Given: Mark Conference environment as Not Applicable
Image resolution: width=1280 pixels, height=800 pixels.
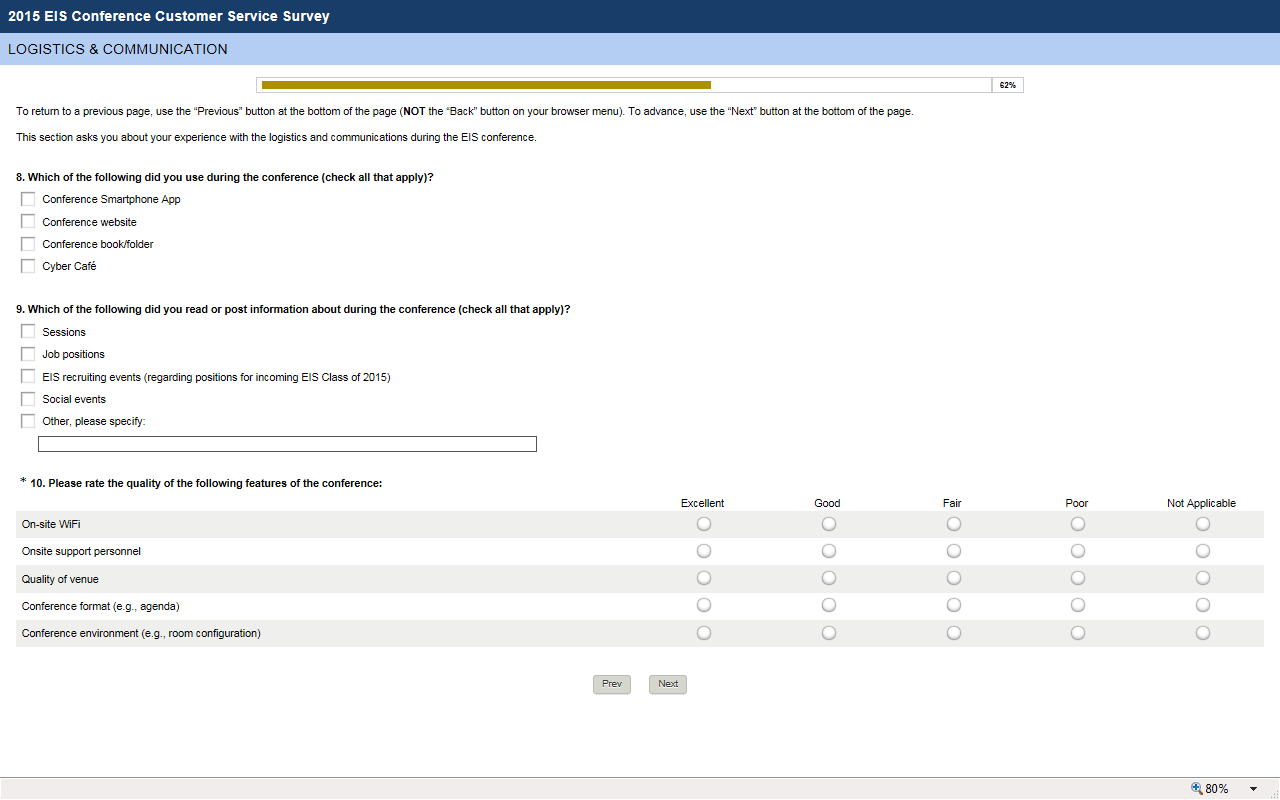Looking at the screenshot, I should point(1203,633).
